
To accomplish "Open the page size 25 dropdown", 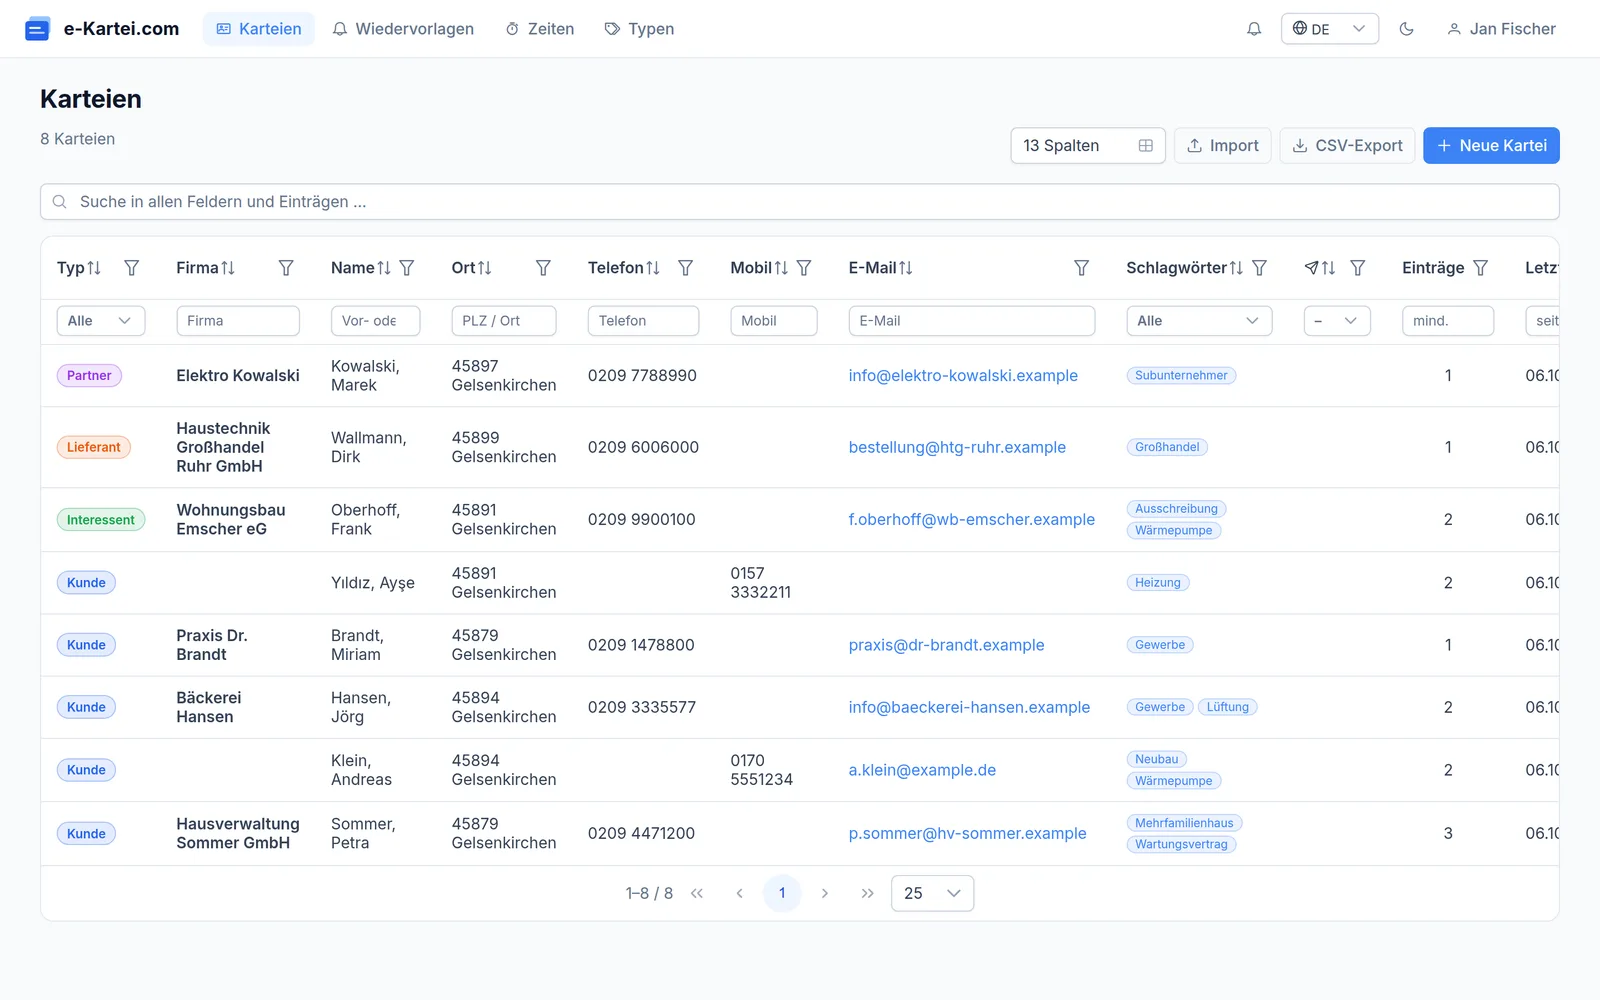I will [x=932, y=893].
